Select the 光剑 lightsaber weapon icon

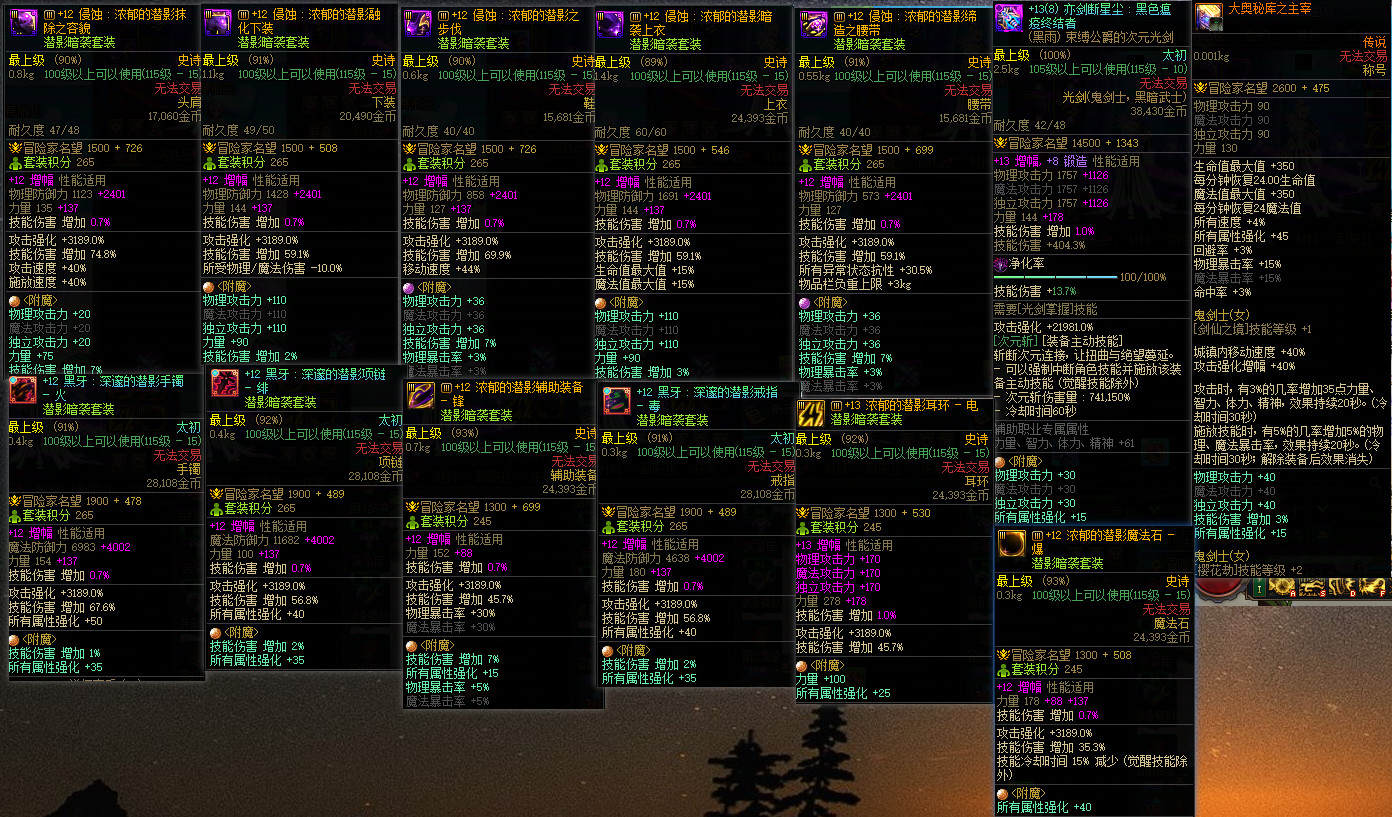[x=1009, y=17]
